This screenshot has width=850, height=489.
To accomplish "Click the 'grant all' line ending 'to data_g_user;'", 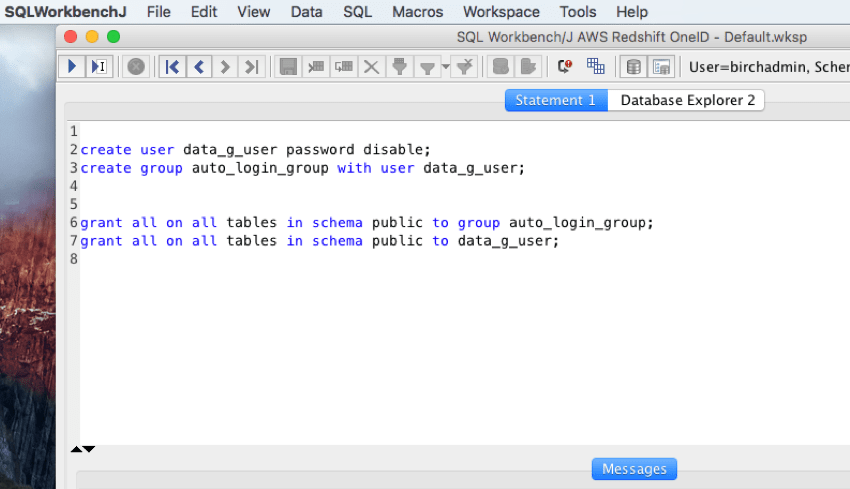I will click(x=319, y=241).
